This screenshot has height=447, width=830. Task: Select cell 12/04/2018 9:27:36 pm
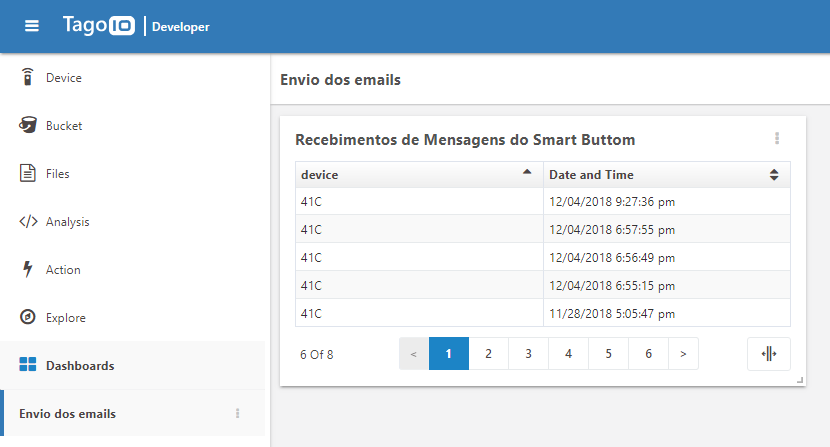pos(666,202)
